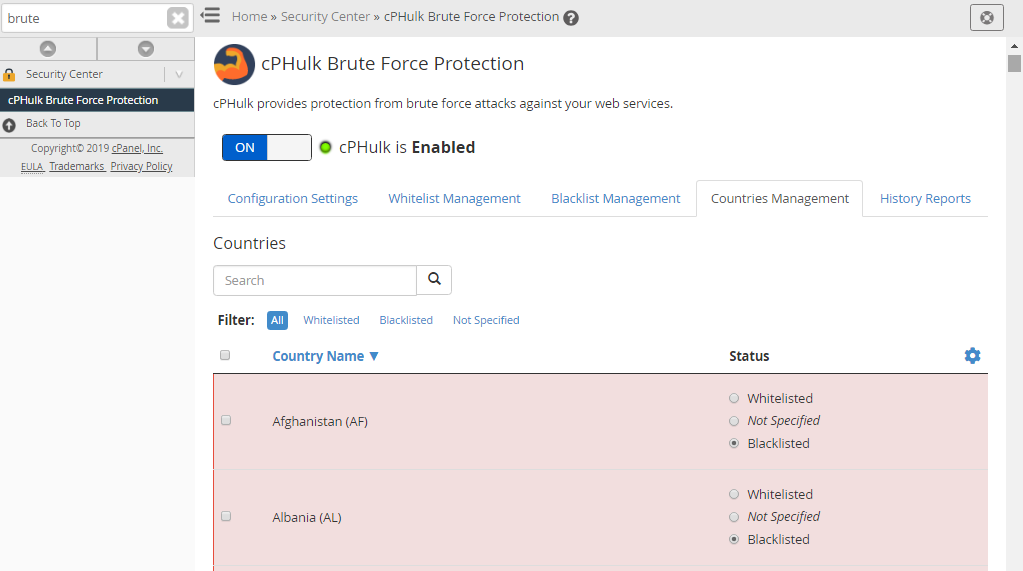Check the Afghanistan (AF) row checkbox
Image resolution: width=1023 pixels, height=571 pixels.
coord(226,420)
